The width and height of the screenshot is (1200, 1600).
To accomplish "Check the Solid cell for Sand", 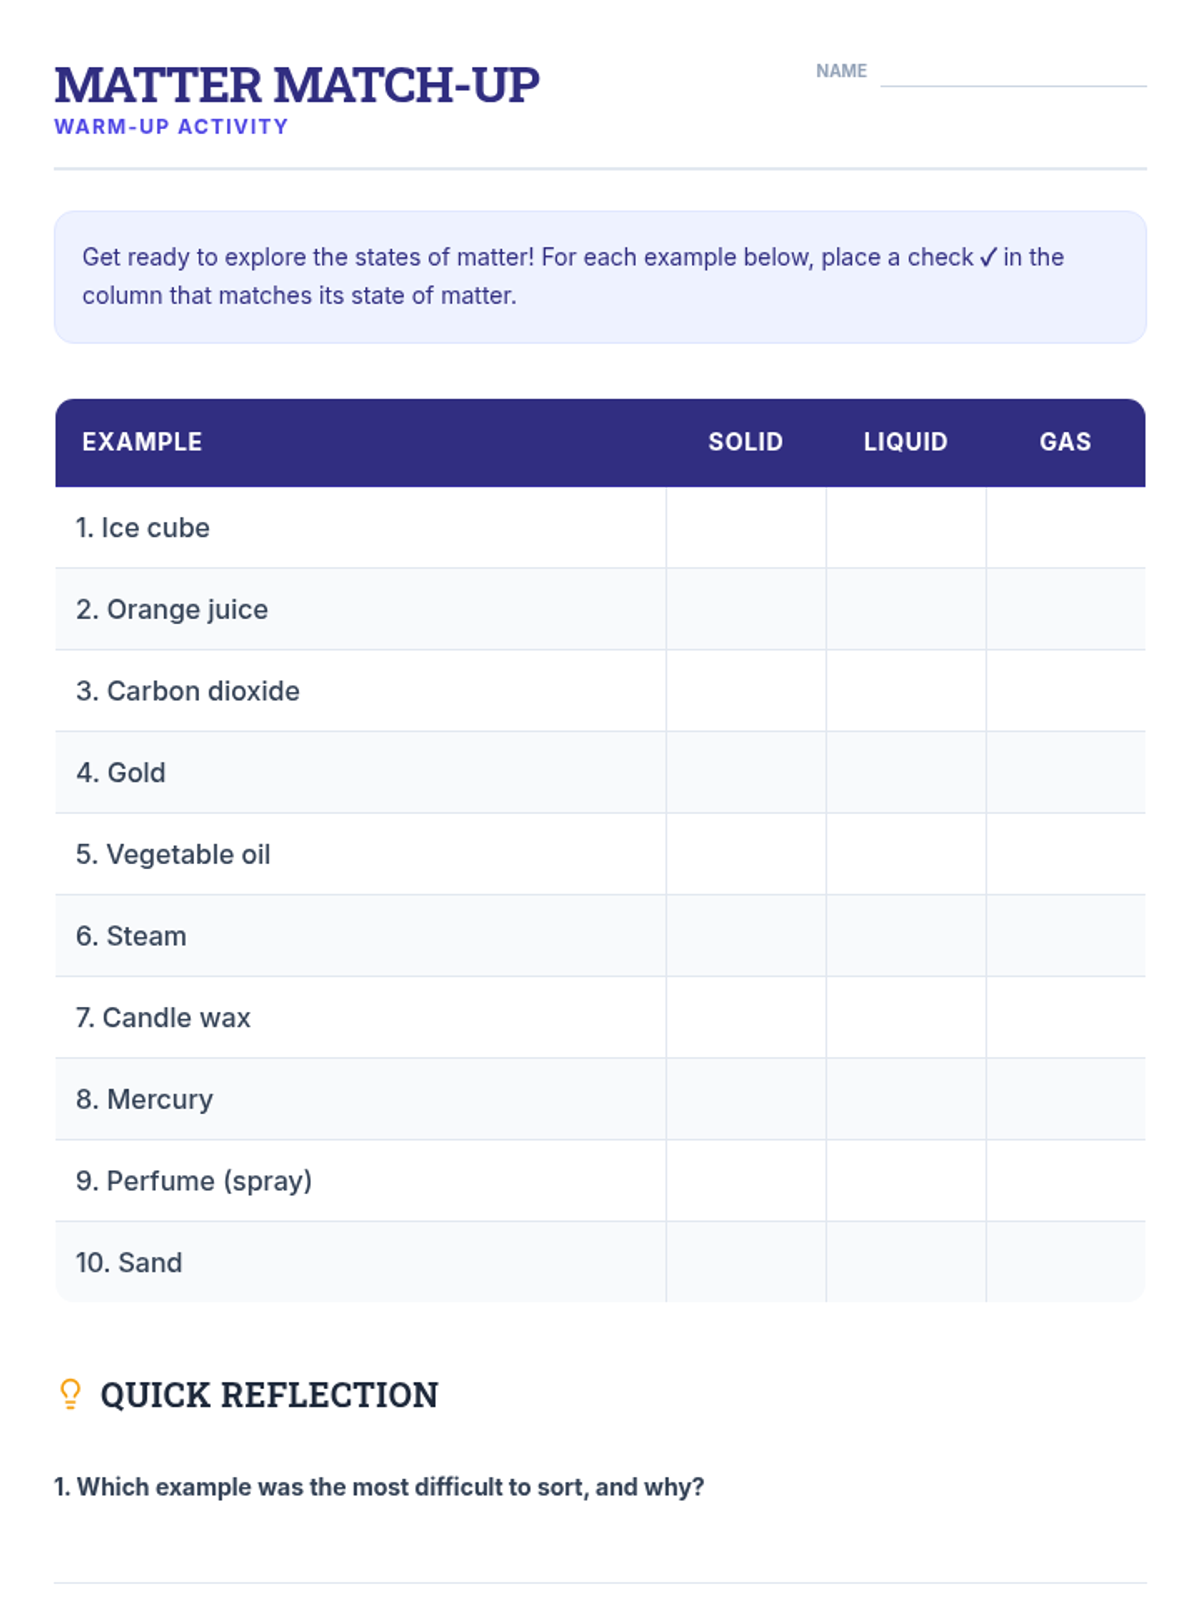I will [x=746, y=1263].
